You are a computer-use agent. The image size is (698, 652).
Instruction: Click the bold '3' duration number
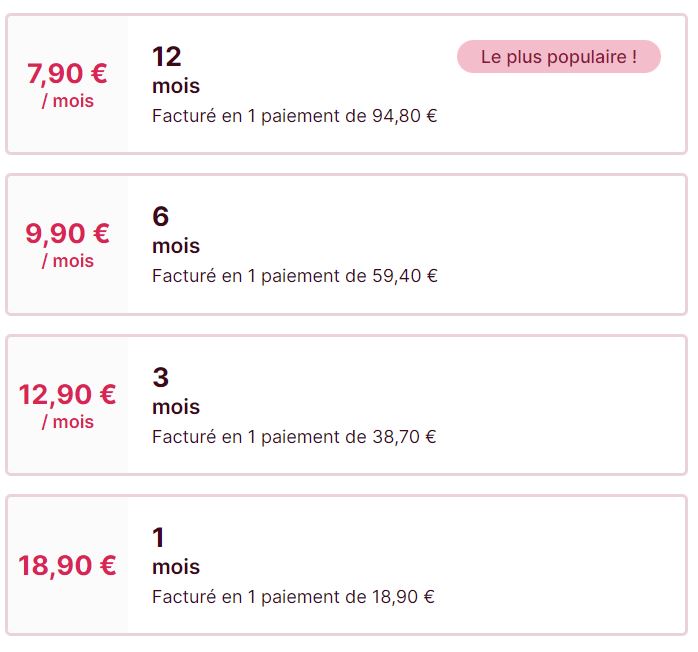161,377
